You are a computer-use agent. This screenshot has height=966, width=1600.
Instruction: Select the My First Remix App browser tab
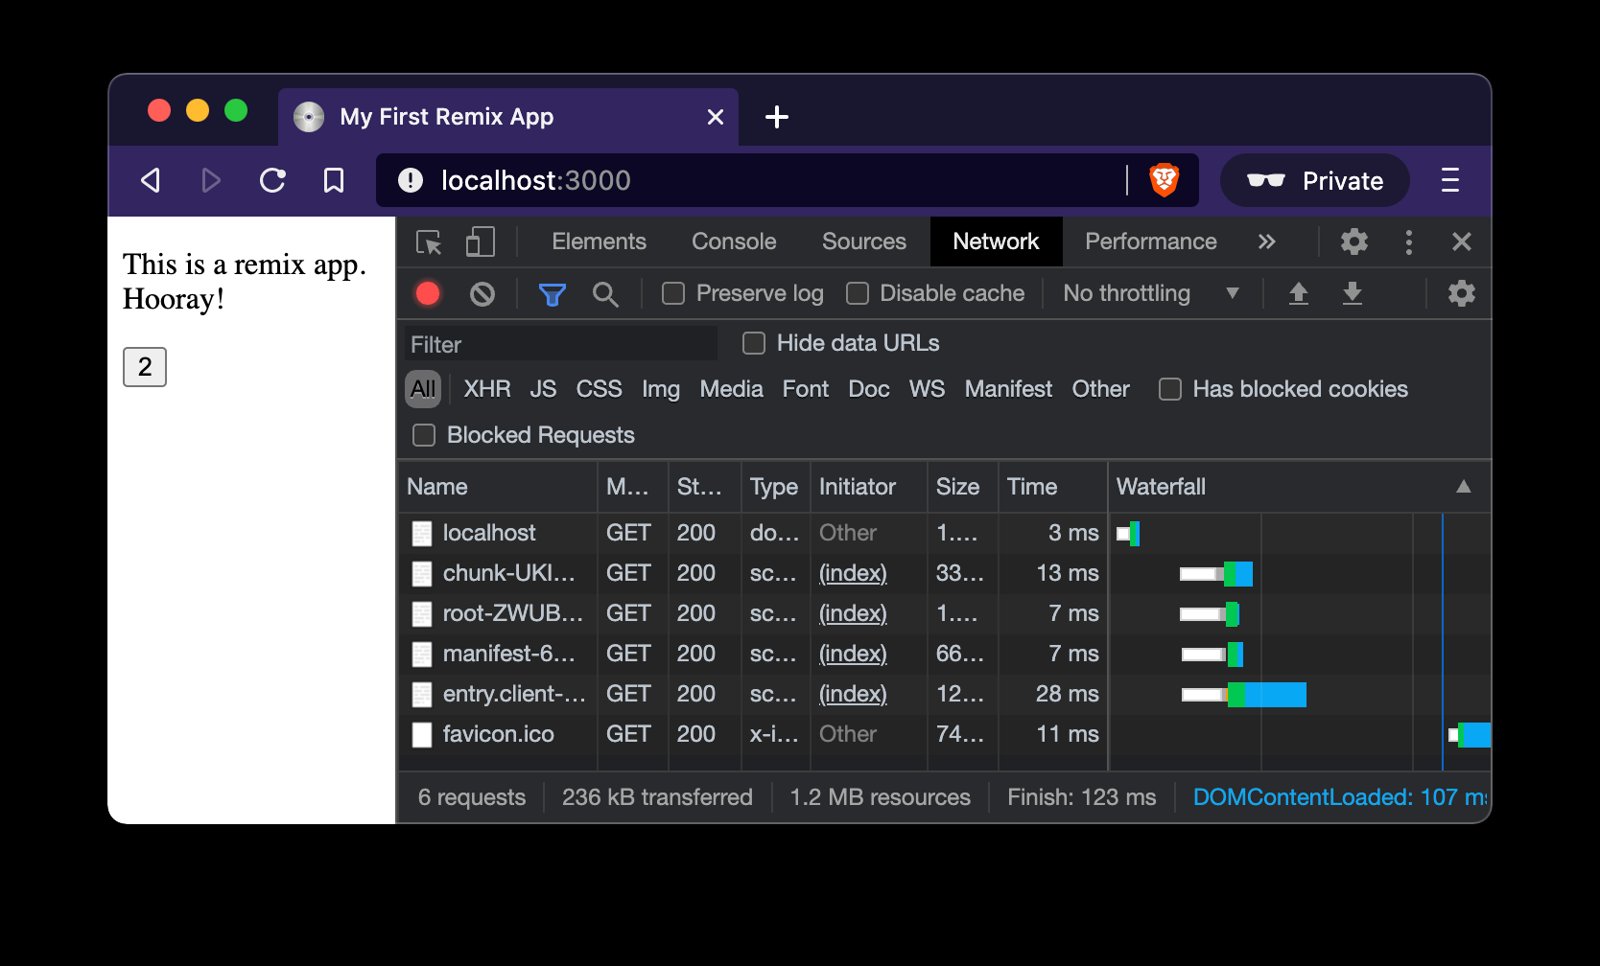[507, 118]
